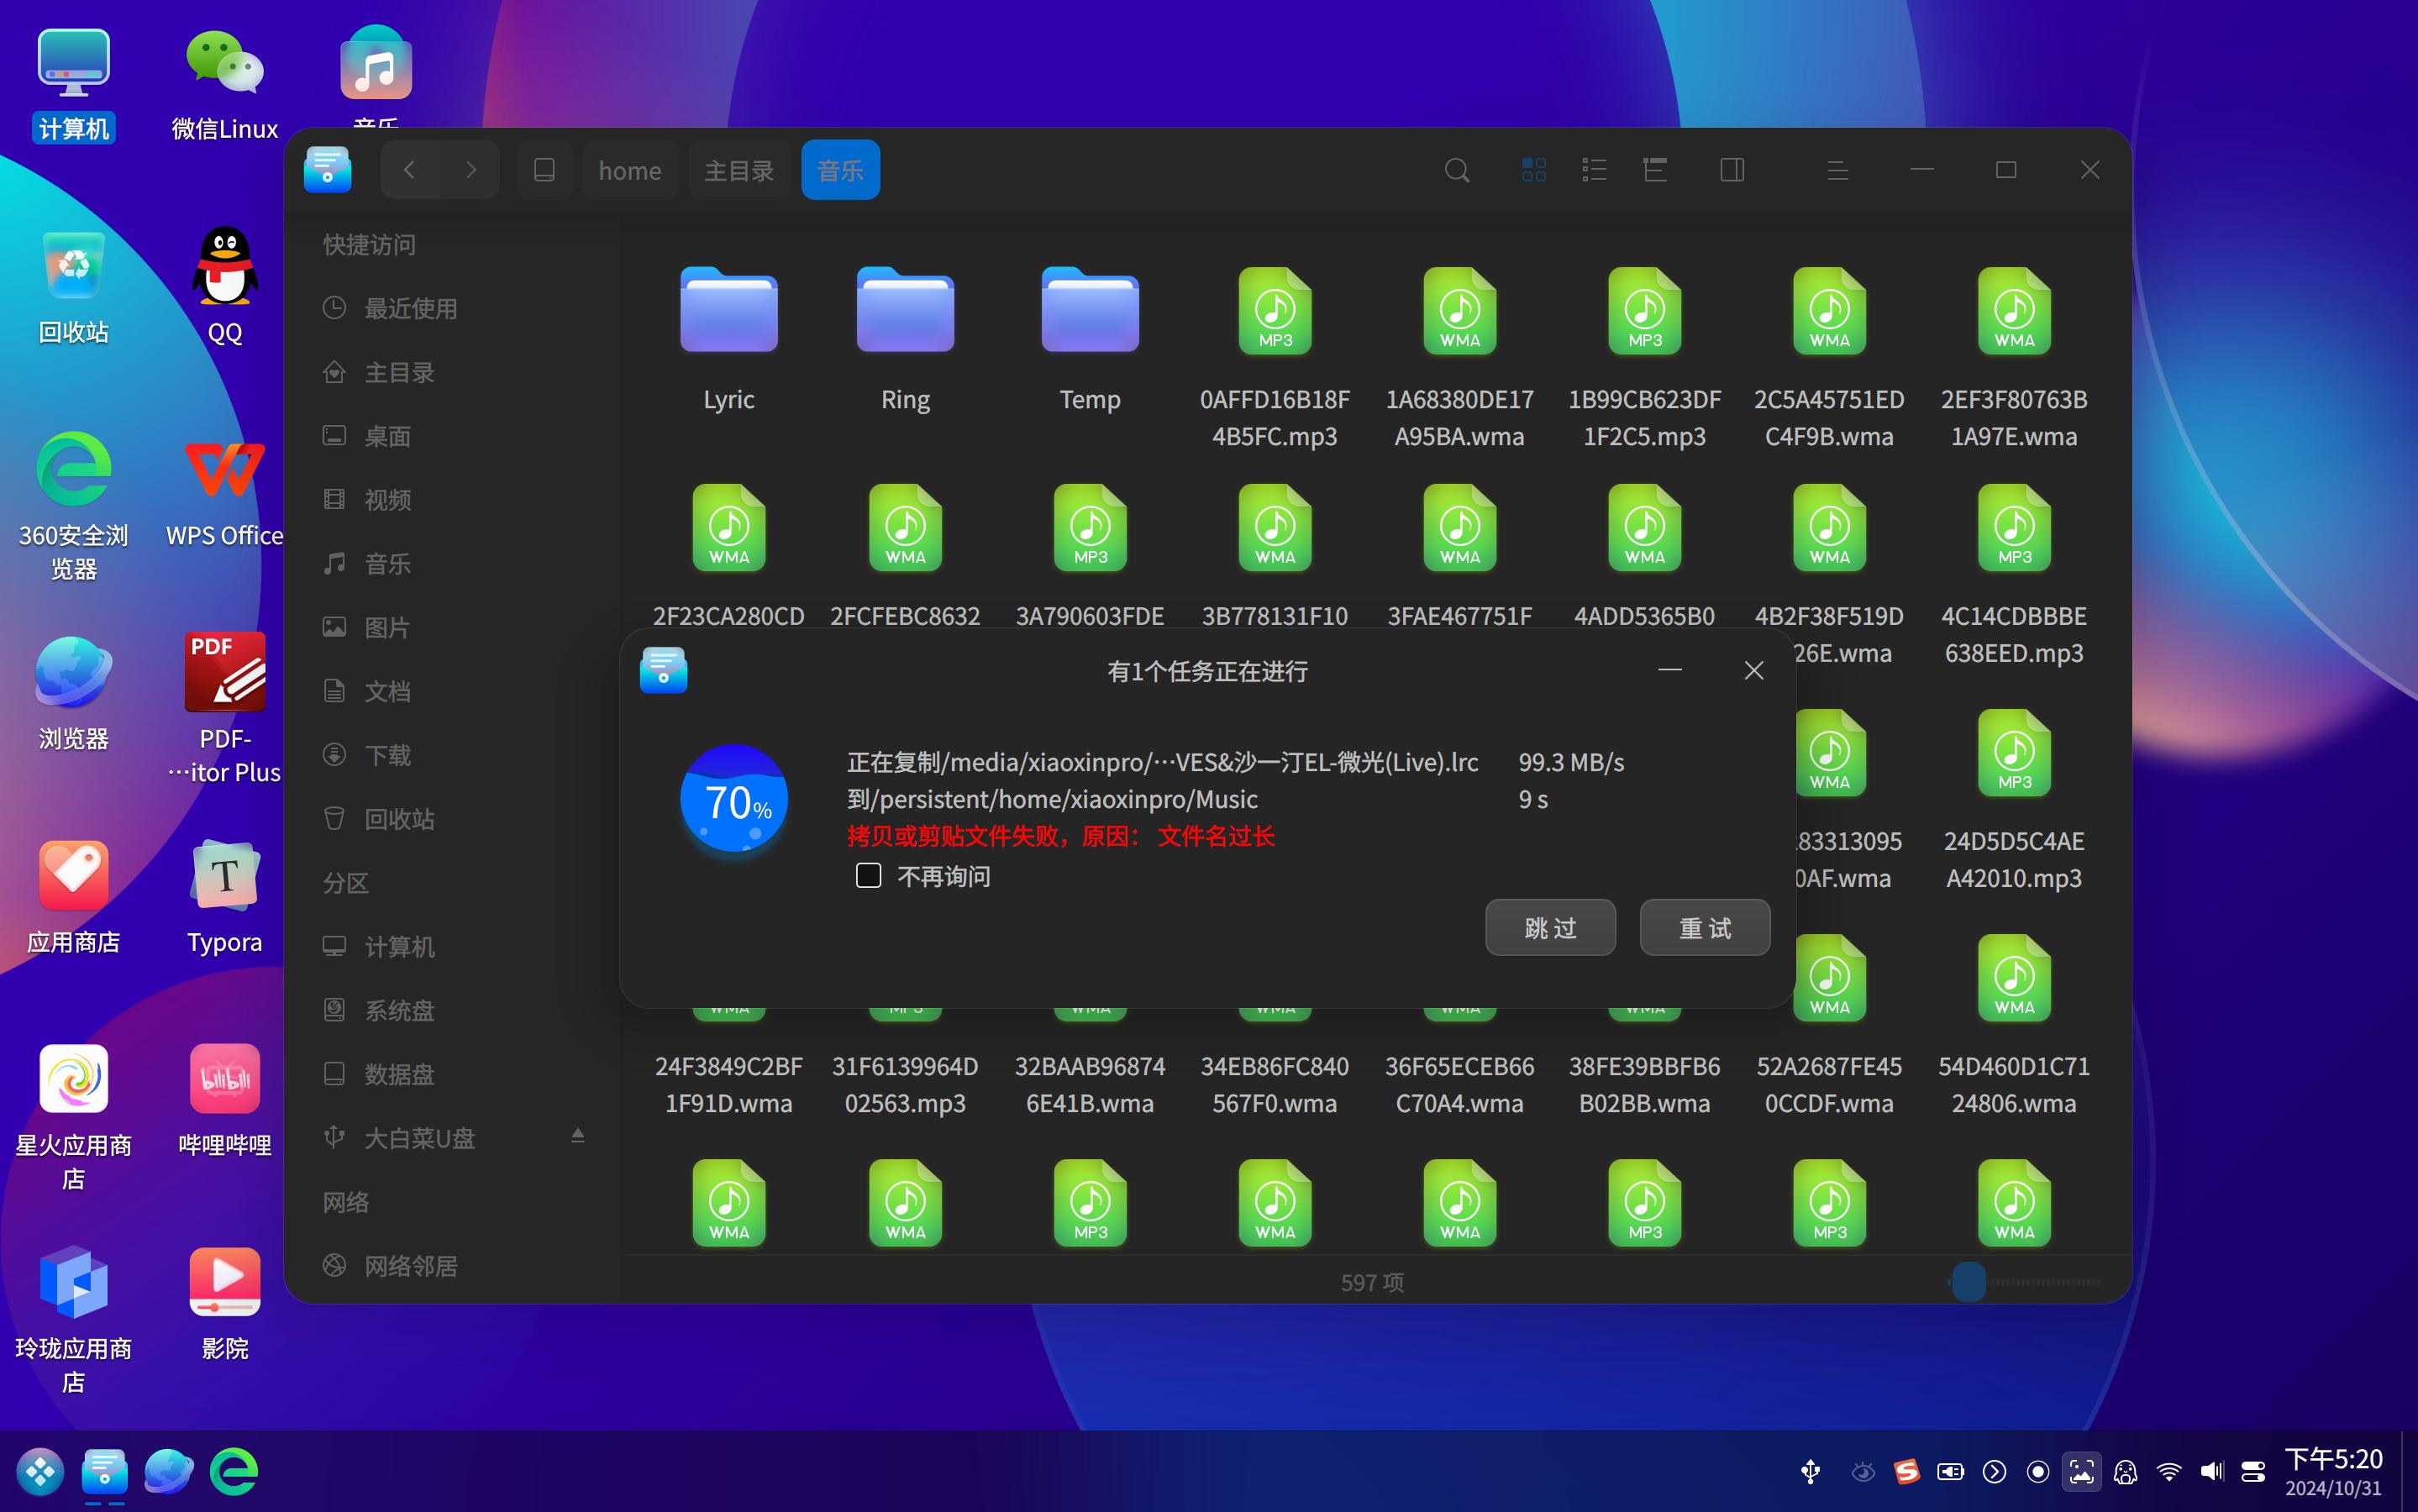Switch to list view mode
This screenshot has width=2418, height=1512.
tap(1594, 170)
